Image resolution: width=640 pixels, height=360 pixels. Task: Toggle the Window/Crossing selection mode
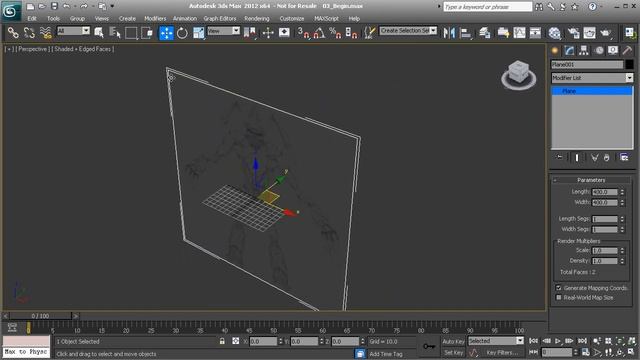coord(147,32)
